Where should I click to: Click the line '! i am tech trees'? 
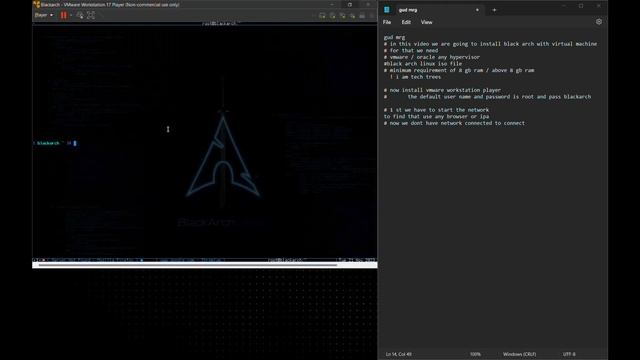(x=415, y=77)
